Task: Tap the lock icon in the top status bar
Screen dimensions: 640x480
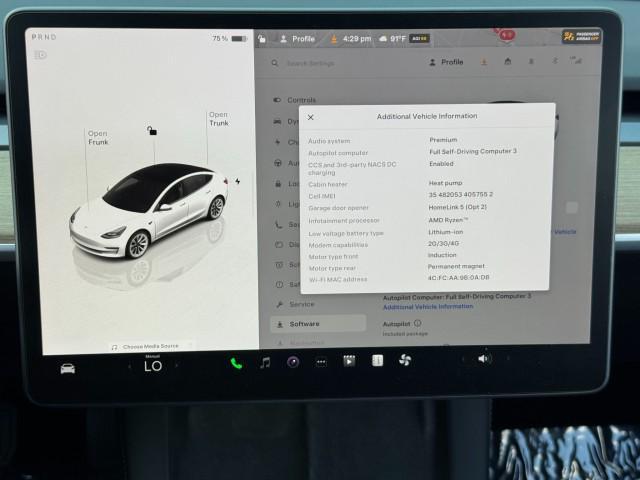Action: click(x=262, y=39)
